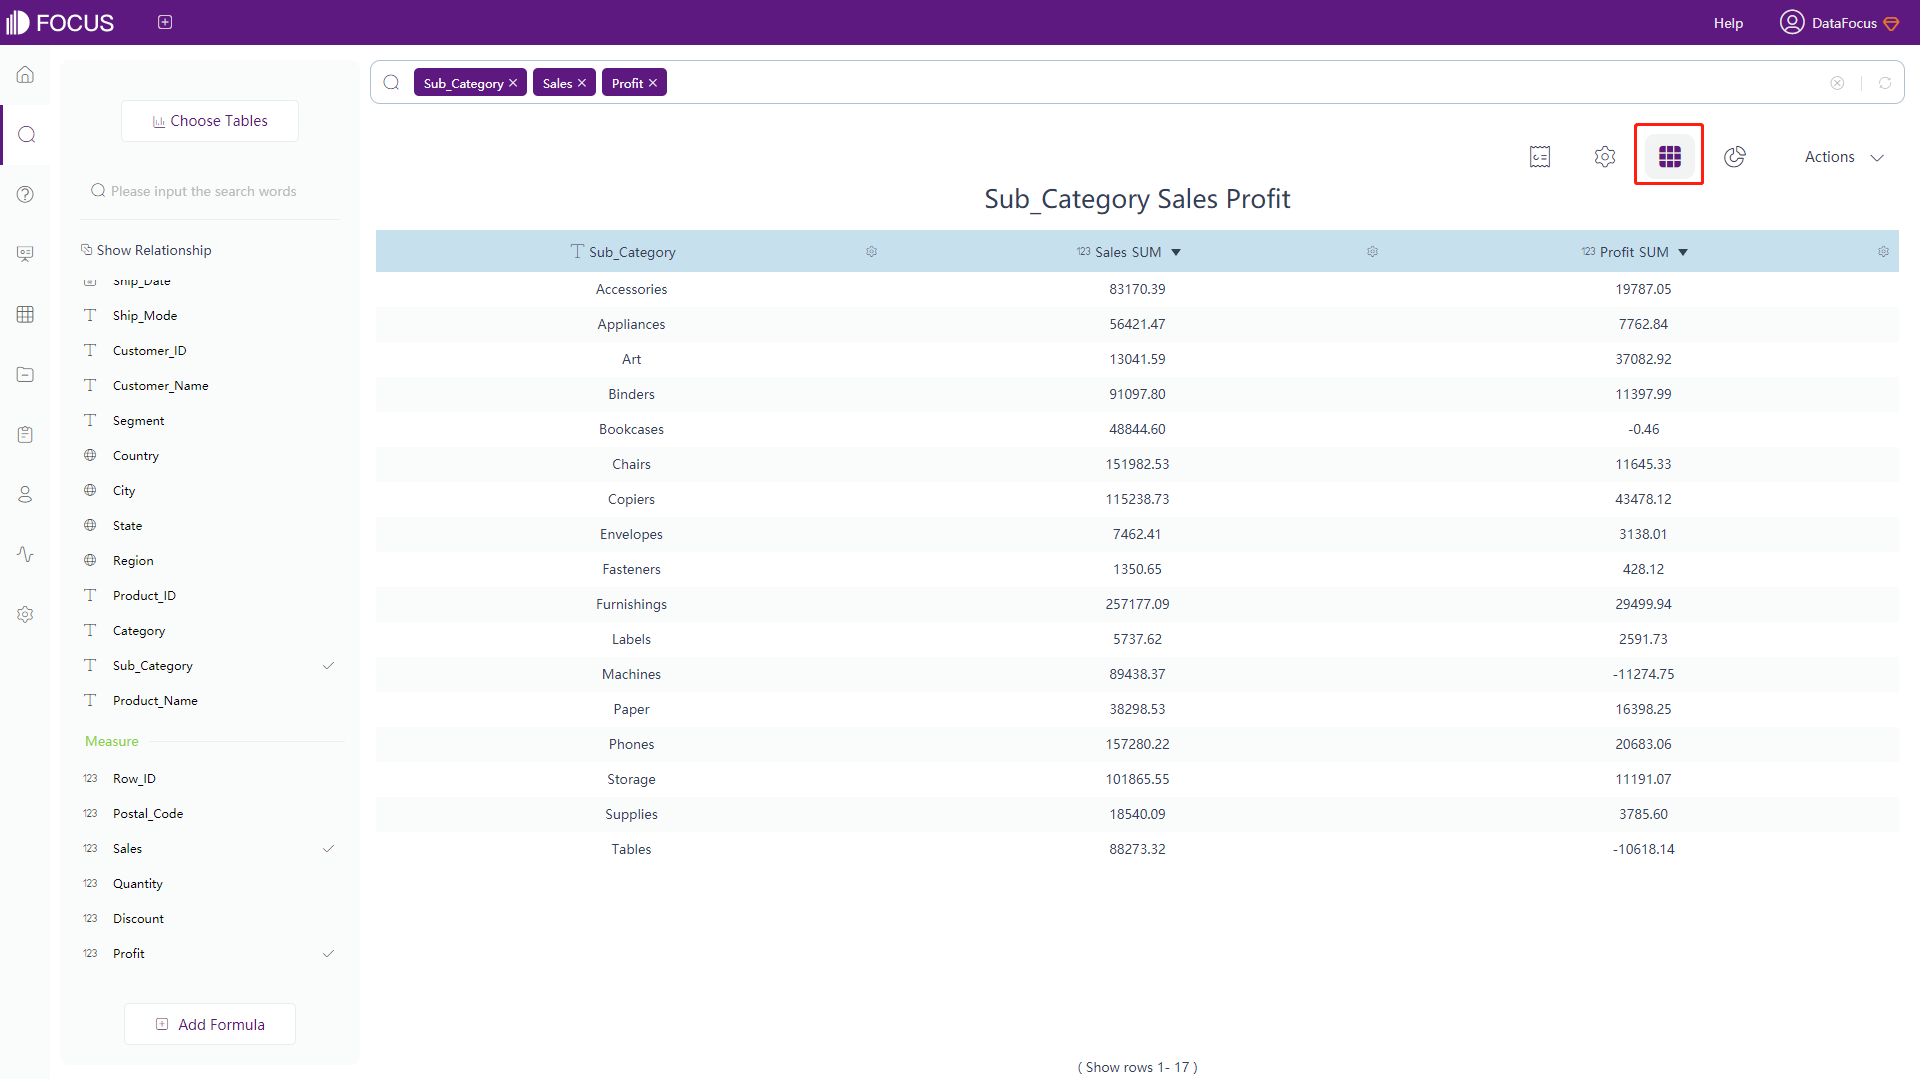Open the data tables sidebar icon
The height and width of the screenshot is (1079, 1920).
[x=26, y=314]
